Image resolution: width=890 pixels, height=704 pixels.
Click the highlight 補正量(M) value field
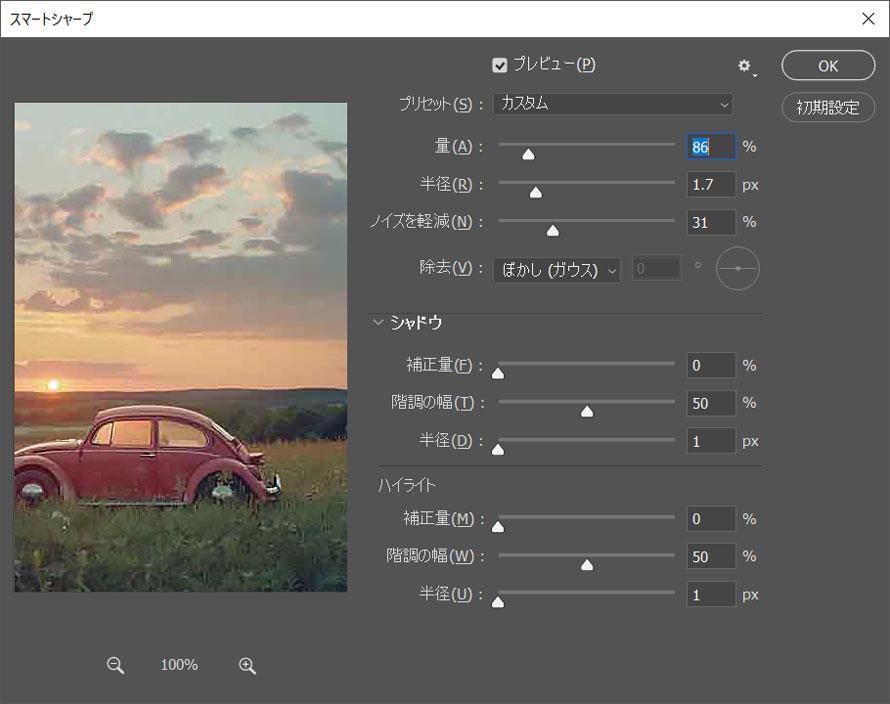click(711, 519)
